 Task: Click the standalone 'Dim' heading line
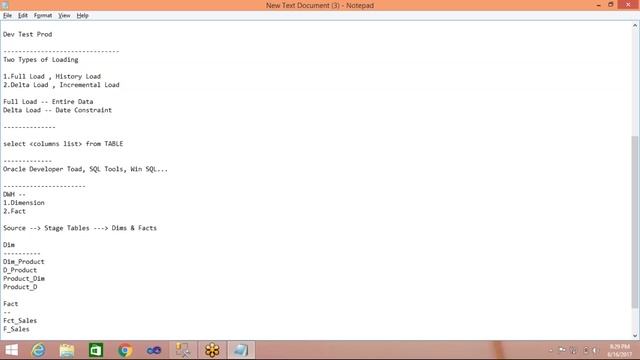point(9,245)
